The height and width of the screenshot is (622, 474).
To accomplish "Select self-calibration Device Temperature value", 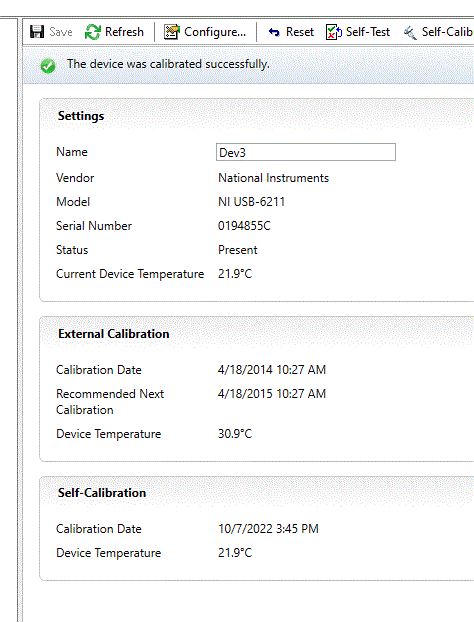I will click(x=235, y=553).
